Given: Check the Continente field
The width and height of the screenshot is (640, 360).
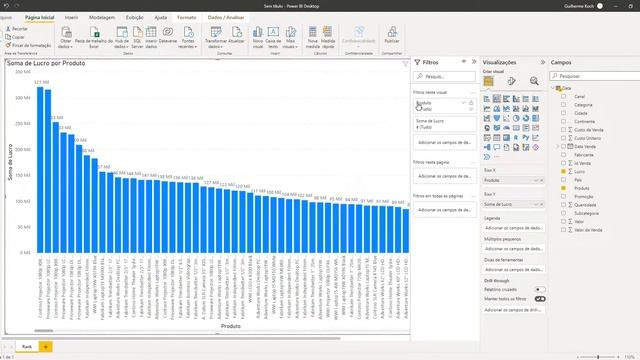Looking at the screenshot, I should pos(564,122).
